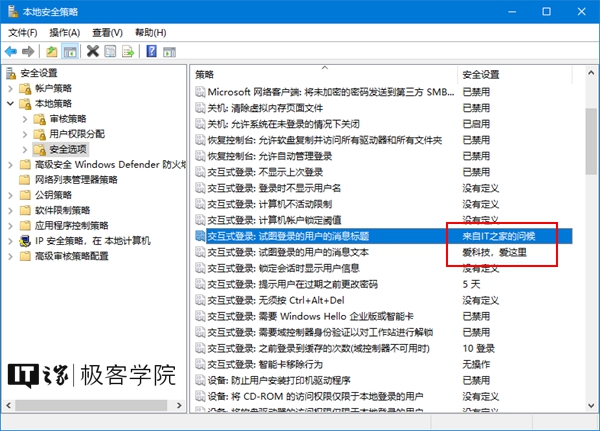The width and height of the screenshot is (600, 431).
Task: Expand the 公钥策略 node
Action: [10, 195]
